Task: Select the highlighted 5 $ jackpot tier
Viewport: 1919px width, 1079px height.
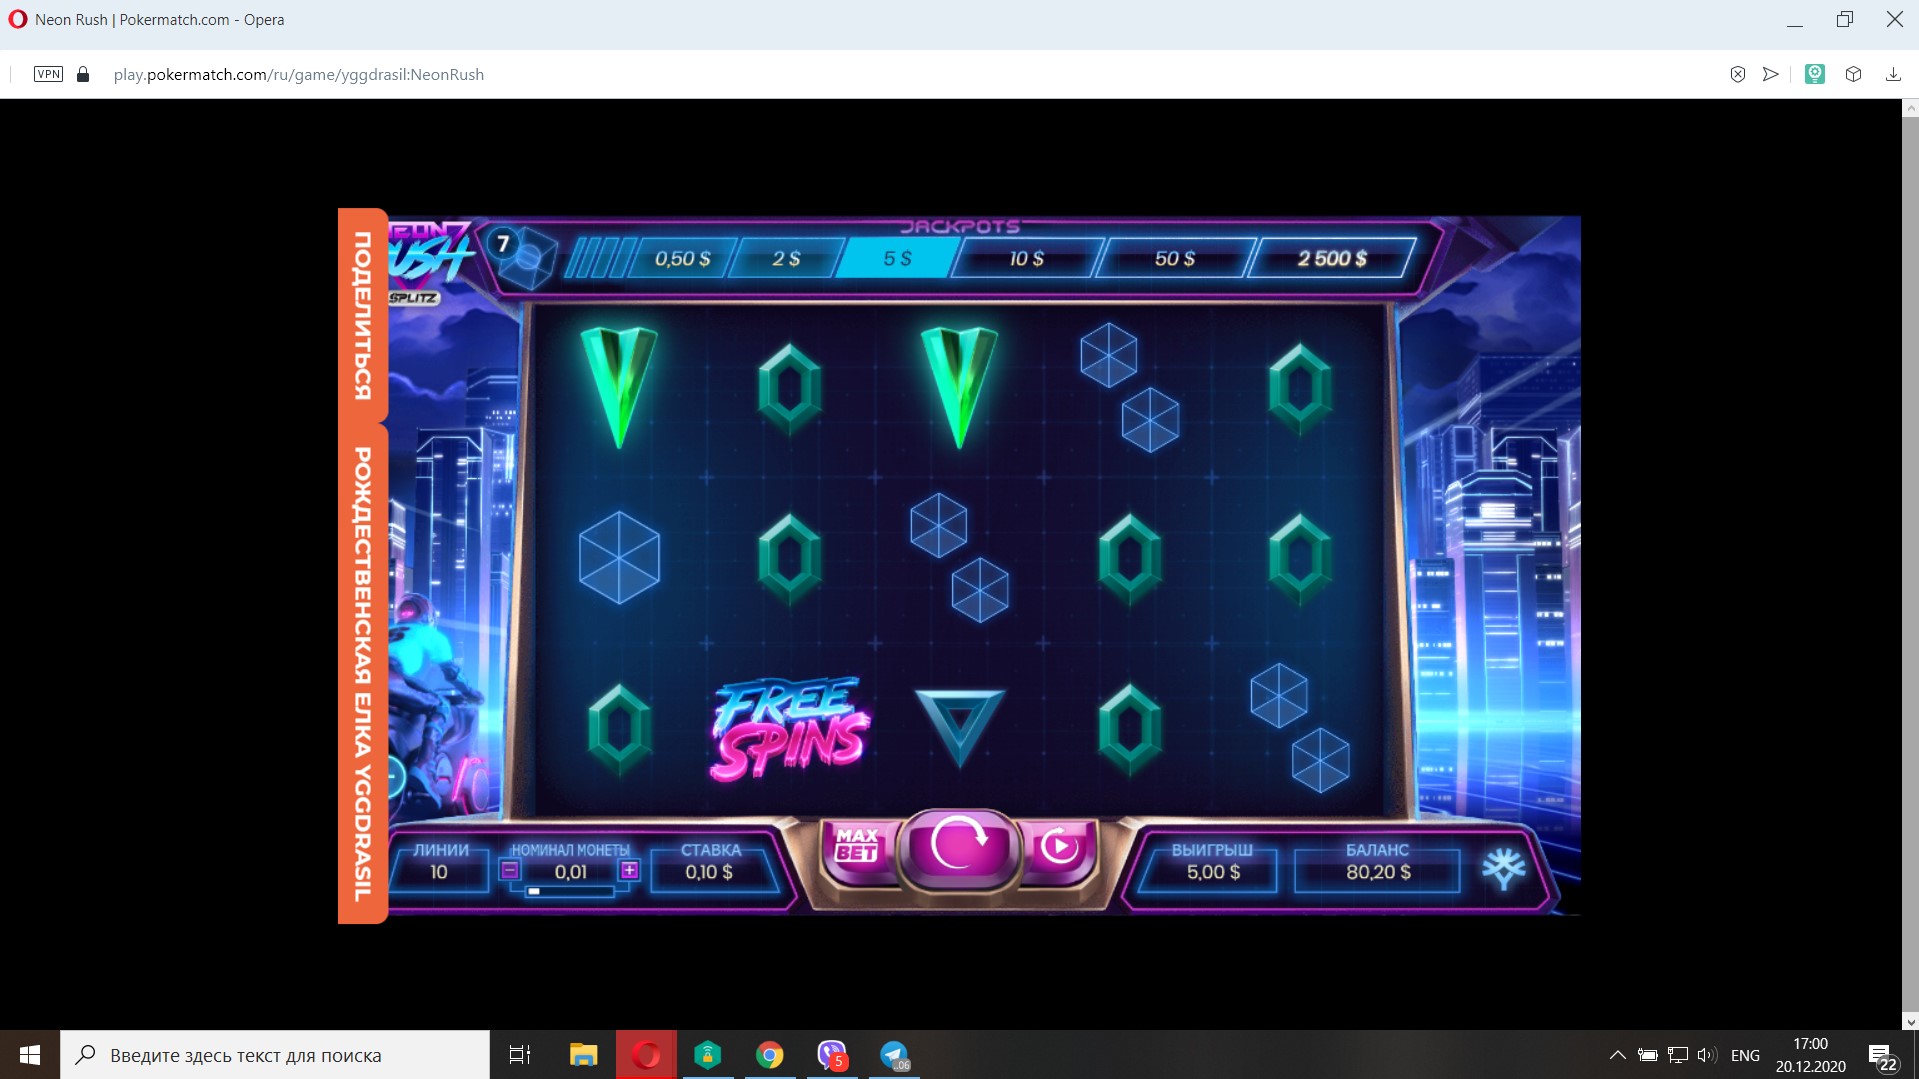Action: [x=897, y=259]
